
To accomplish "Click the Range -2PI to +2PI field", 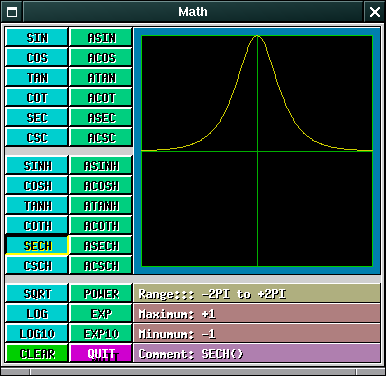I will (257, 293).
